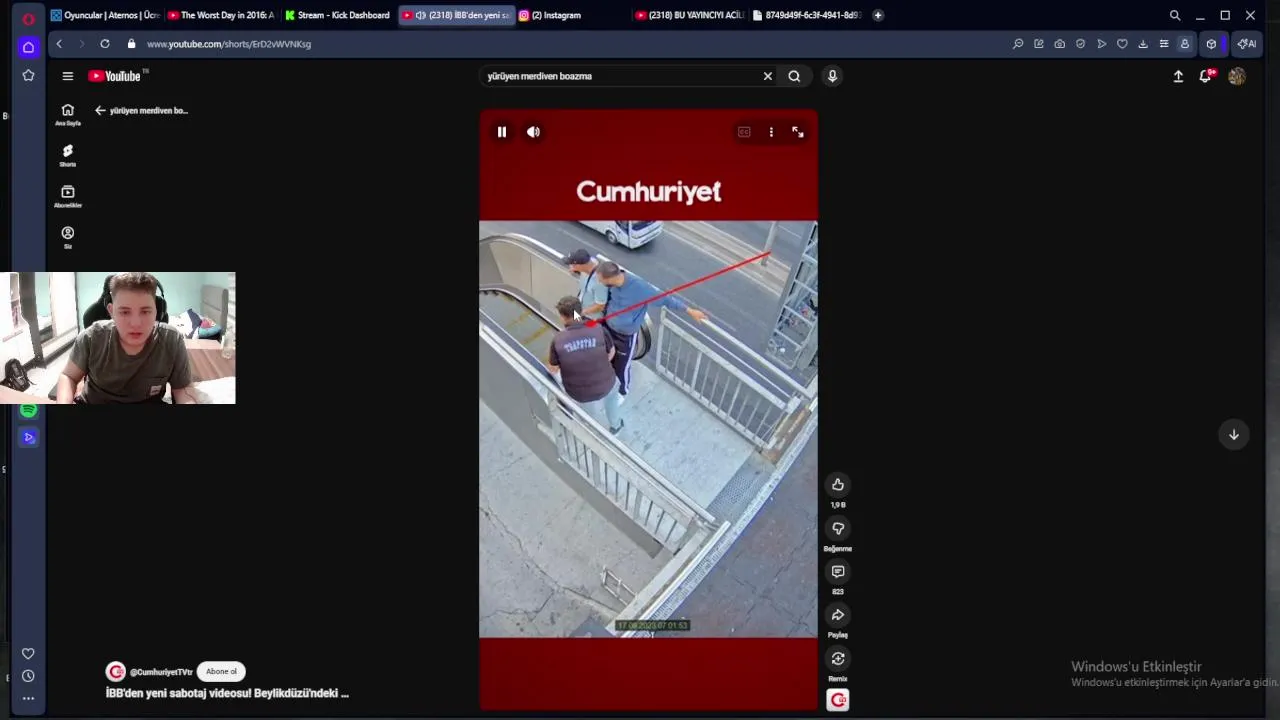Screen dimensions: 1280x720
Task: Switch to (2) Instagram tab
Action: [572, 15]
